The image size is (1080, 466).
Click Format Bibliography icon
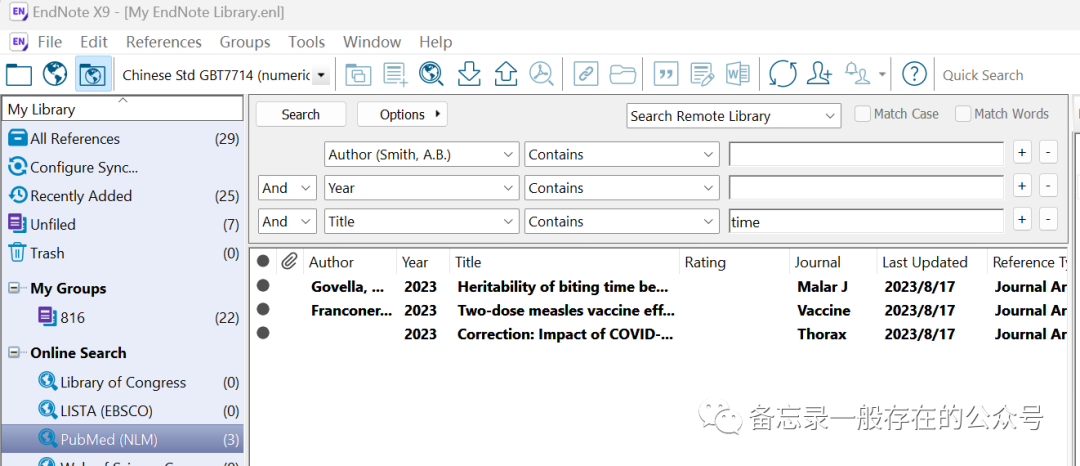pos(702,74)
